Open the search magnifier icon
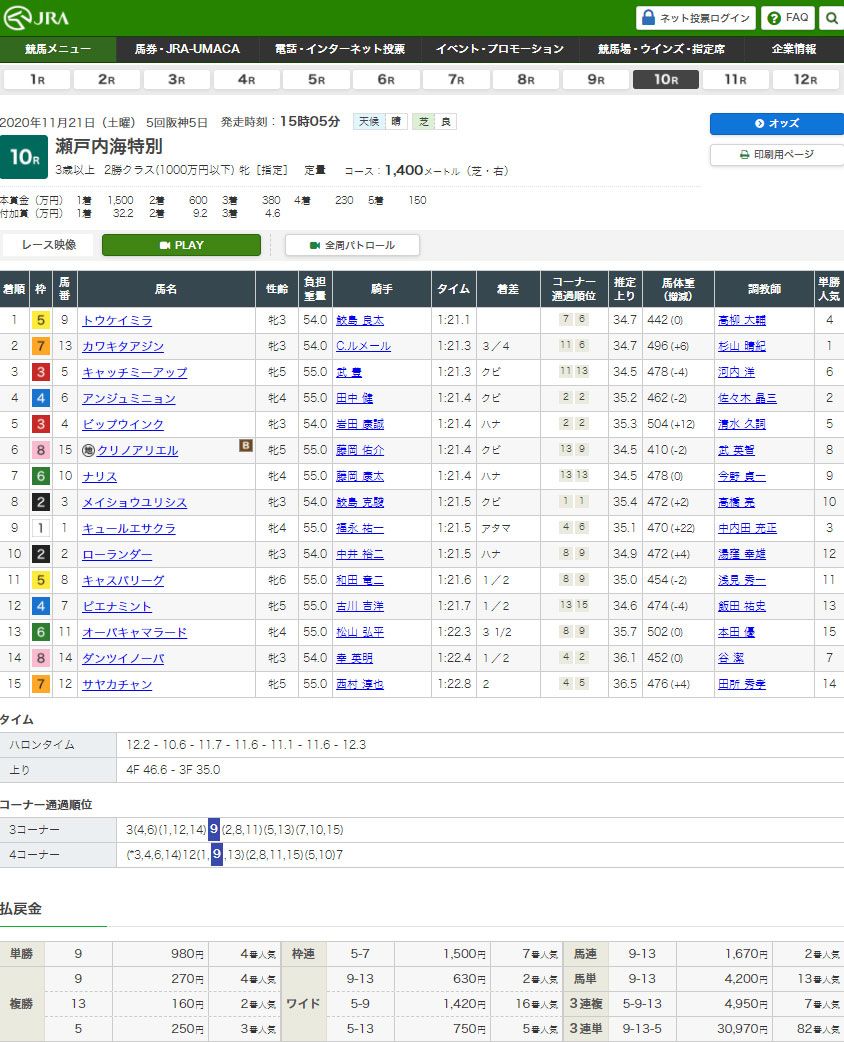This screenshot has height=1042, width=844. click(x=831, y=18)
